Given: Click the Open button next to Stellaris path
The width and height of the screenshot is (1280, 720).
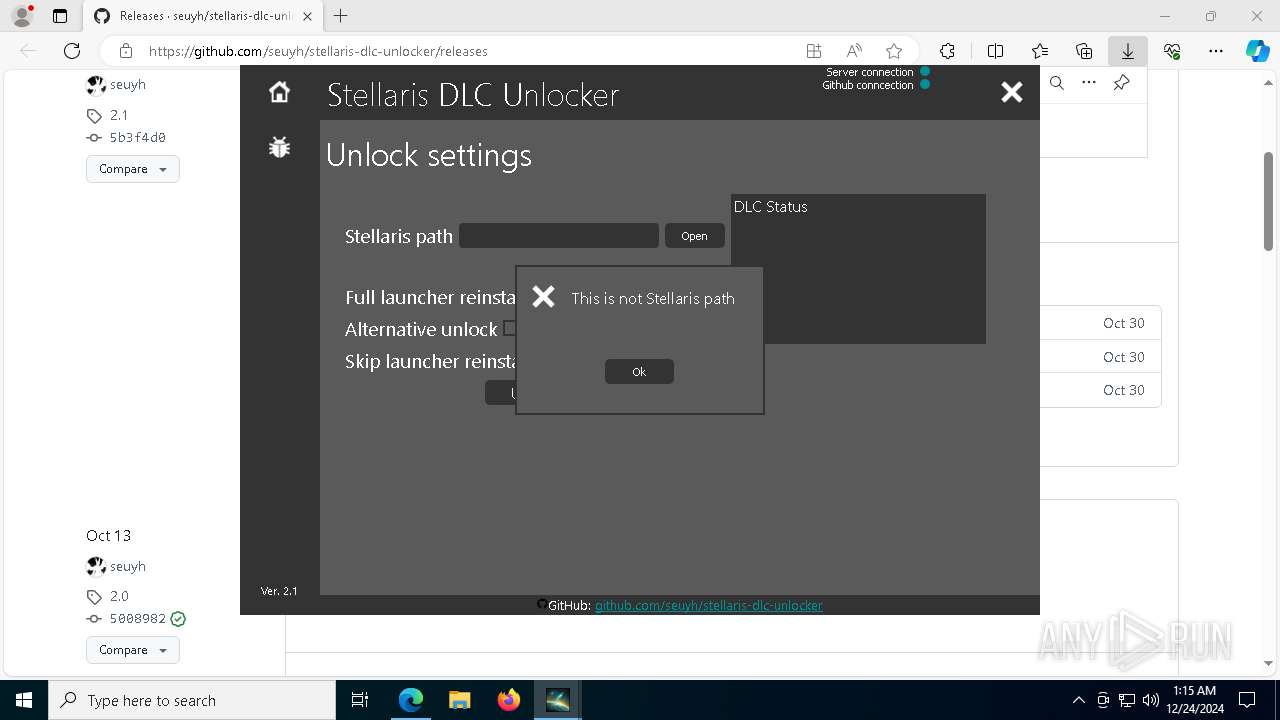Looking at the screenshot, I should tap(694, 236).
